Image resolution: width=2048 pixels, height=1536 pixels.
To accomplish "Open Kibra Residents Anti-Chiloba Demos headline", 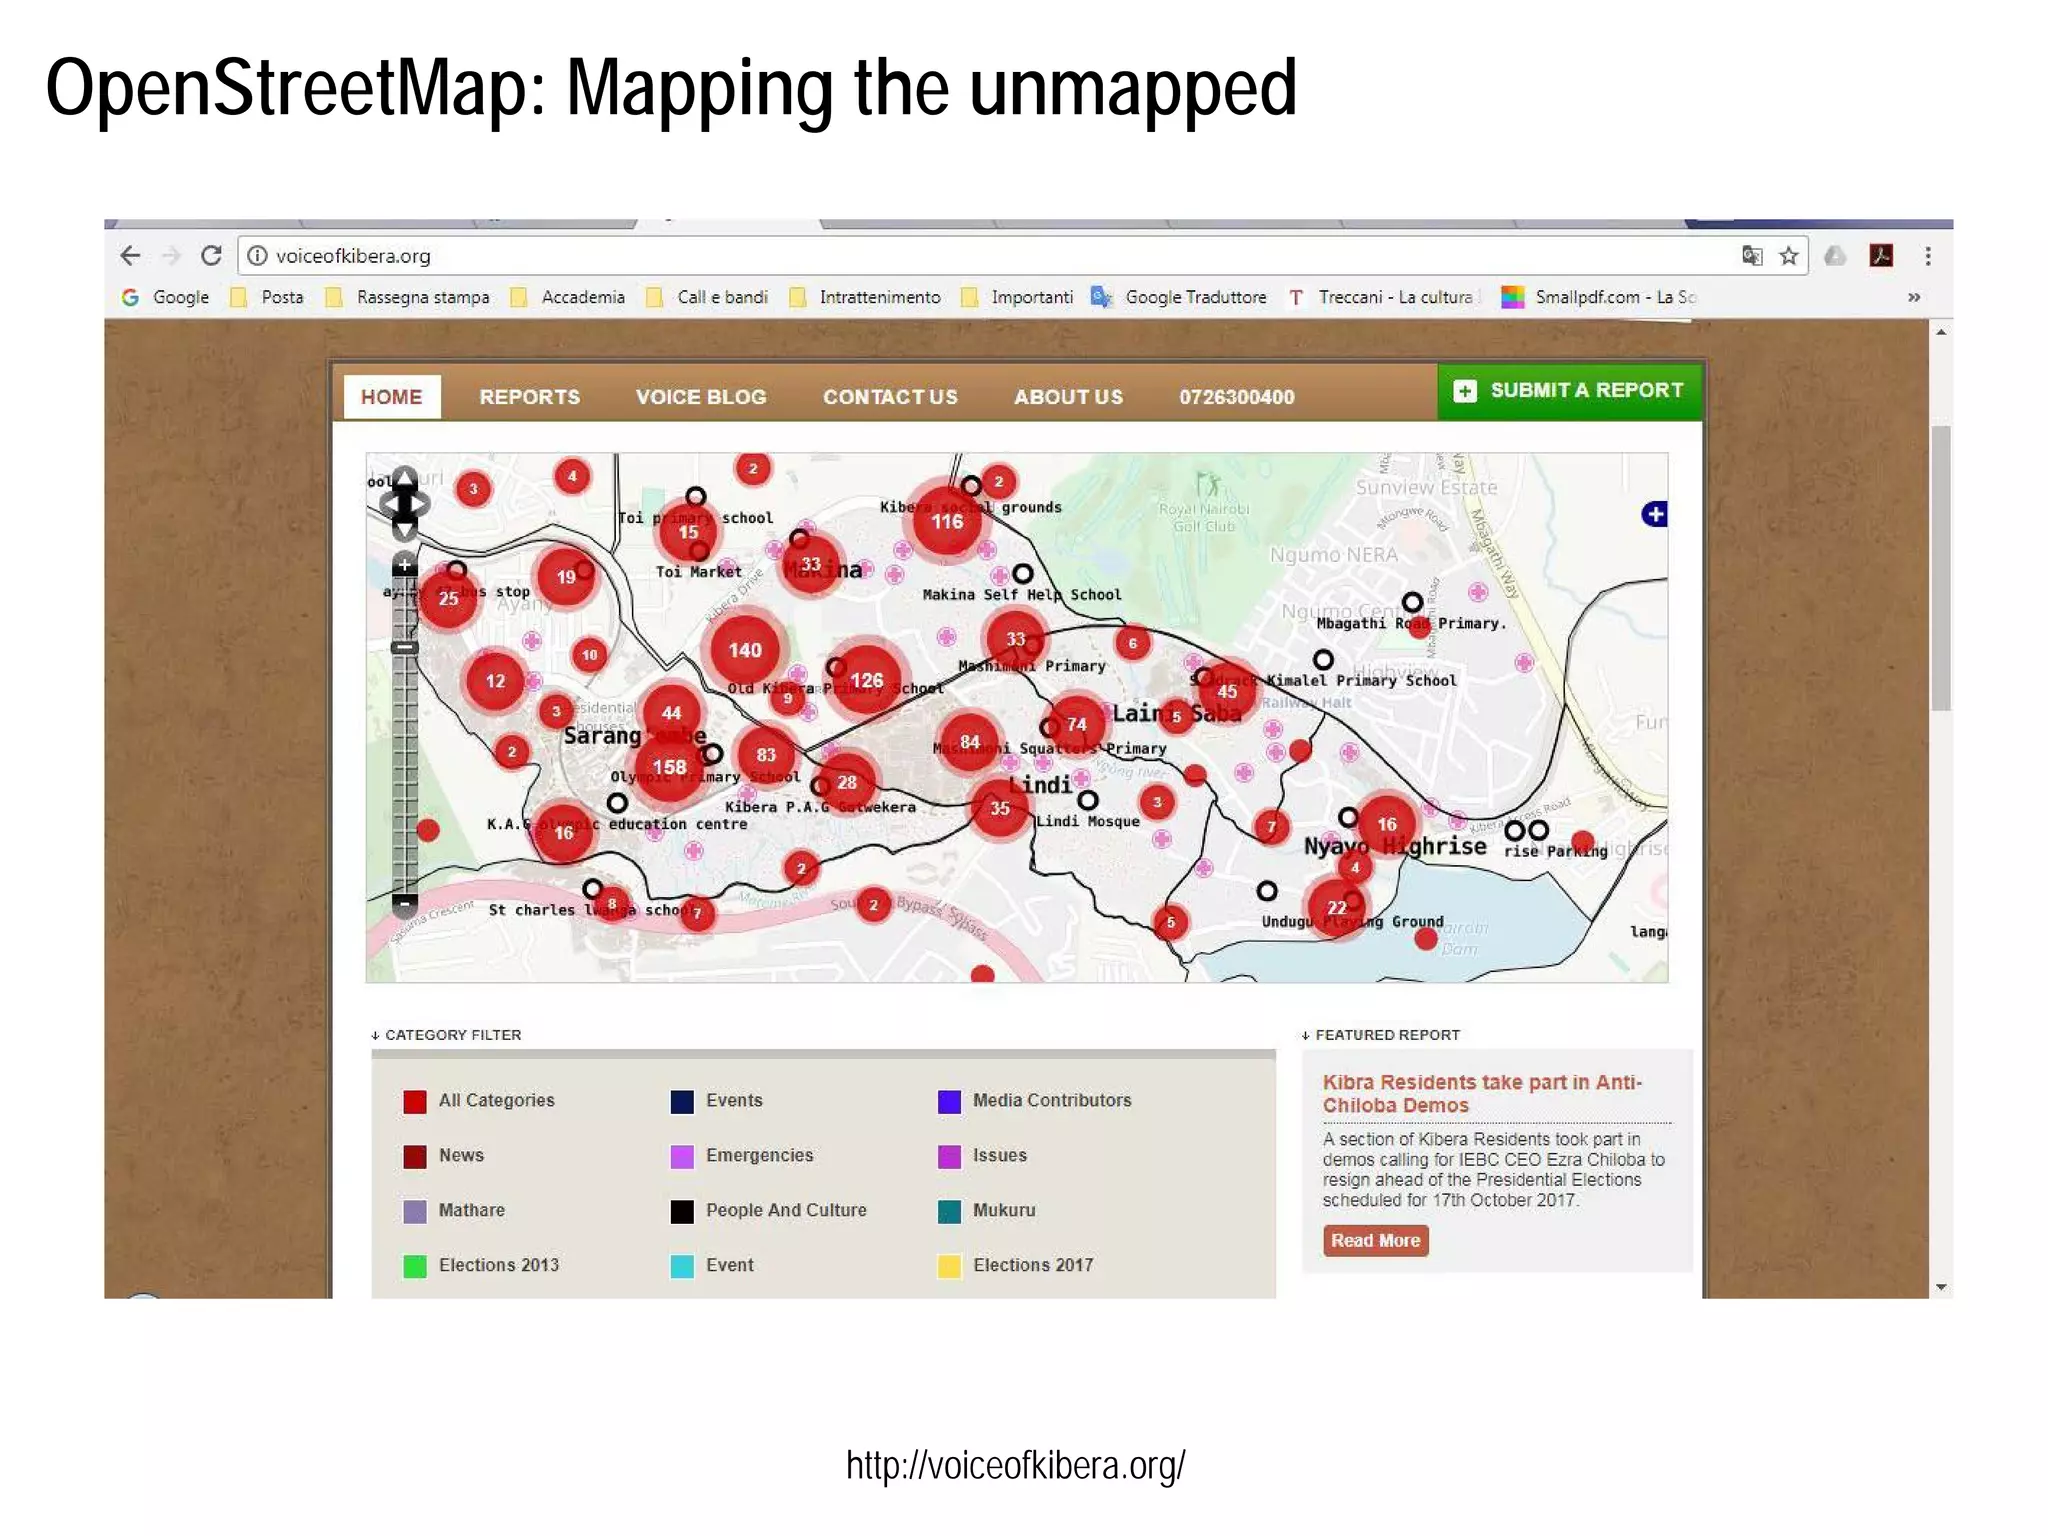I will [1482, 1094].
